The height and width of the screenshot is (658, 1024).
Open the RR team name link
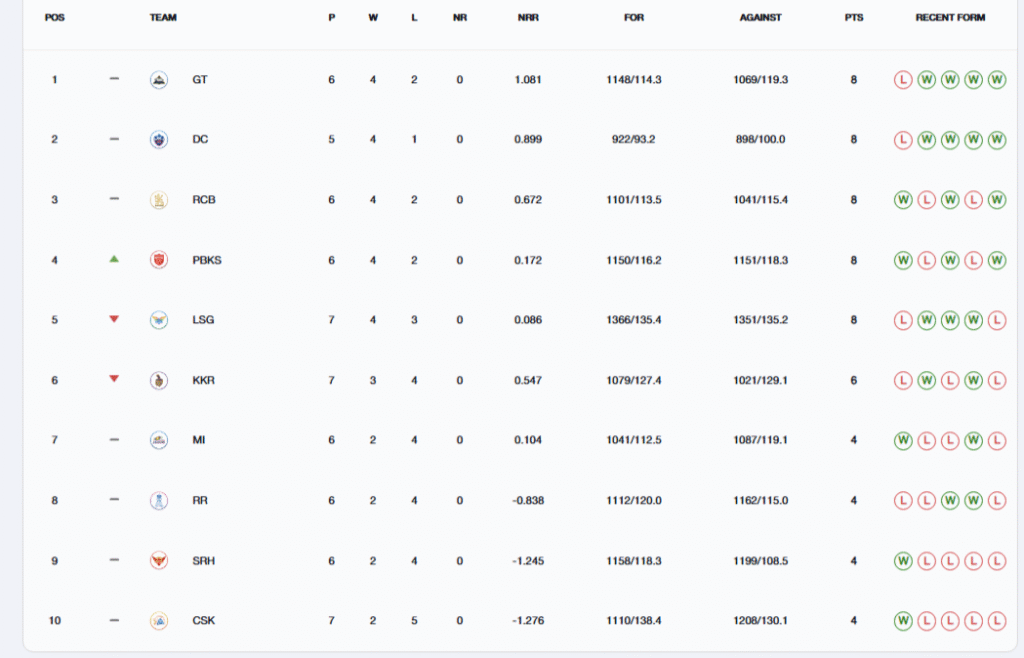(x=200, y=500)
